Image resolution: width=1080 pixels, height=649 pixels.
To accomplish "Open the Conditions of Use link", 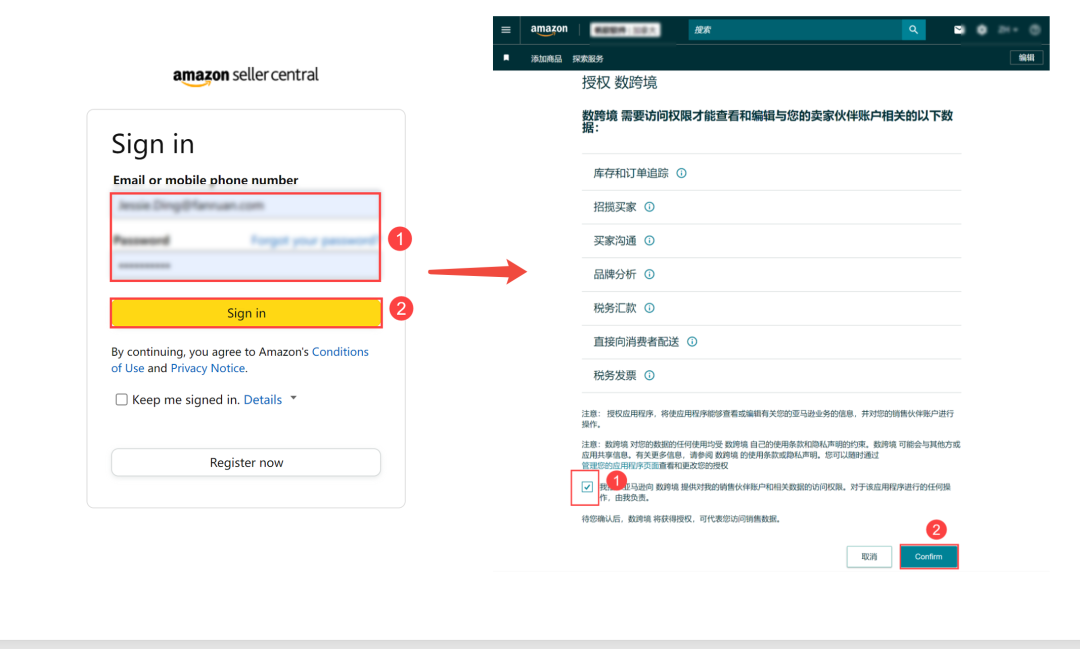I will coord(240,360).
